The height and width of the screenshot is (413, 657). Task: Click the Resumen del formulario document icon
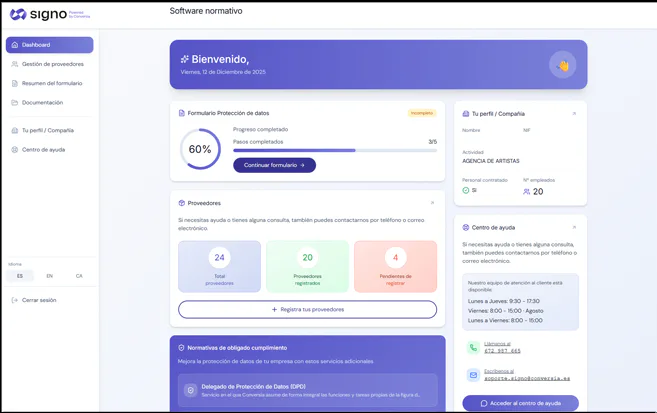coord(15,83)
